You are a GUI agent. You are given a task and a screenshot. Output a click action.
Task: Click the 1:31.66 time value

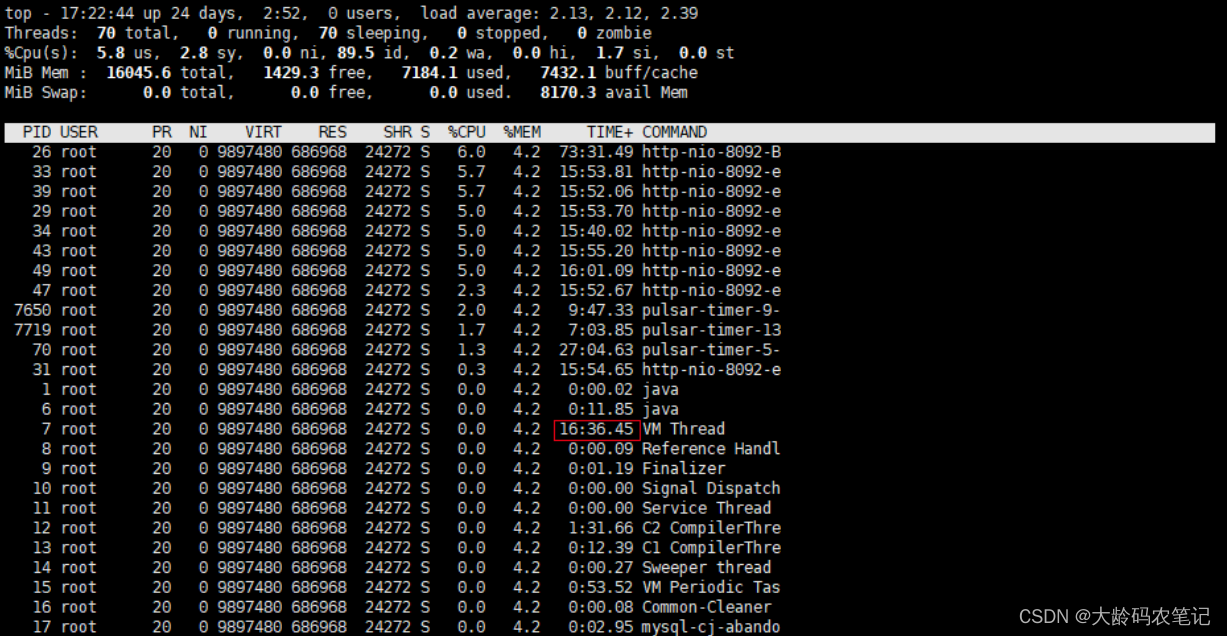(x=601, y=528)
